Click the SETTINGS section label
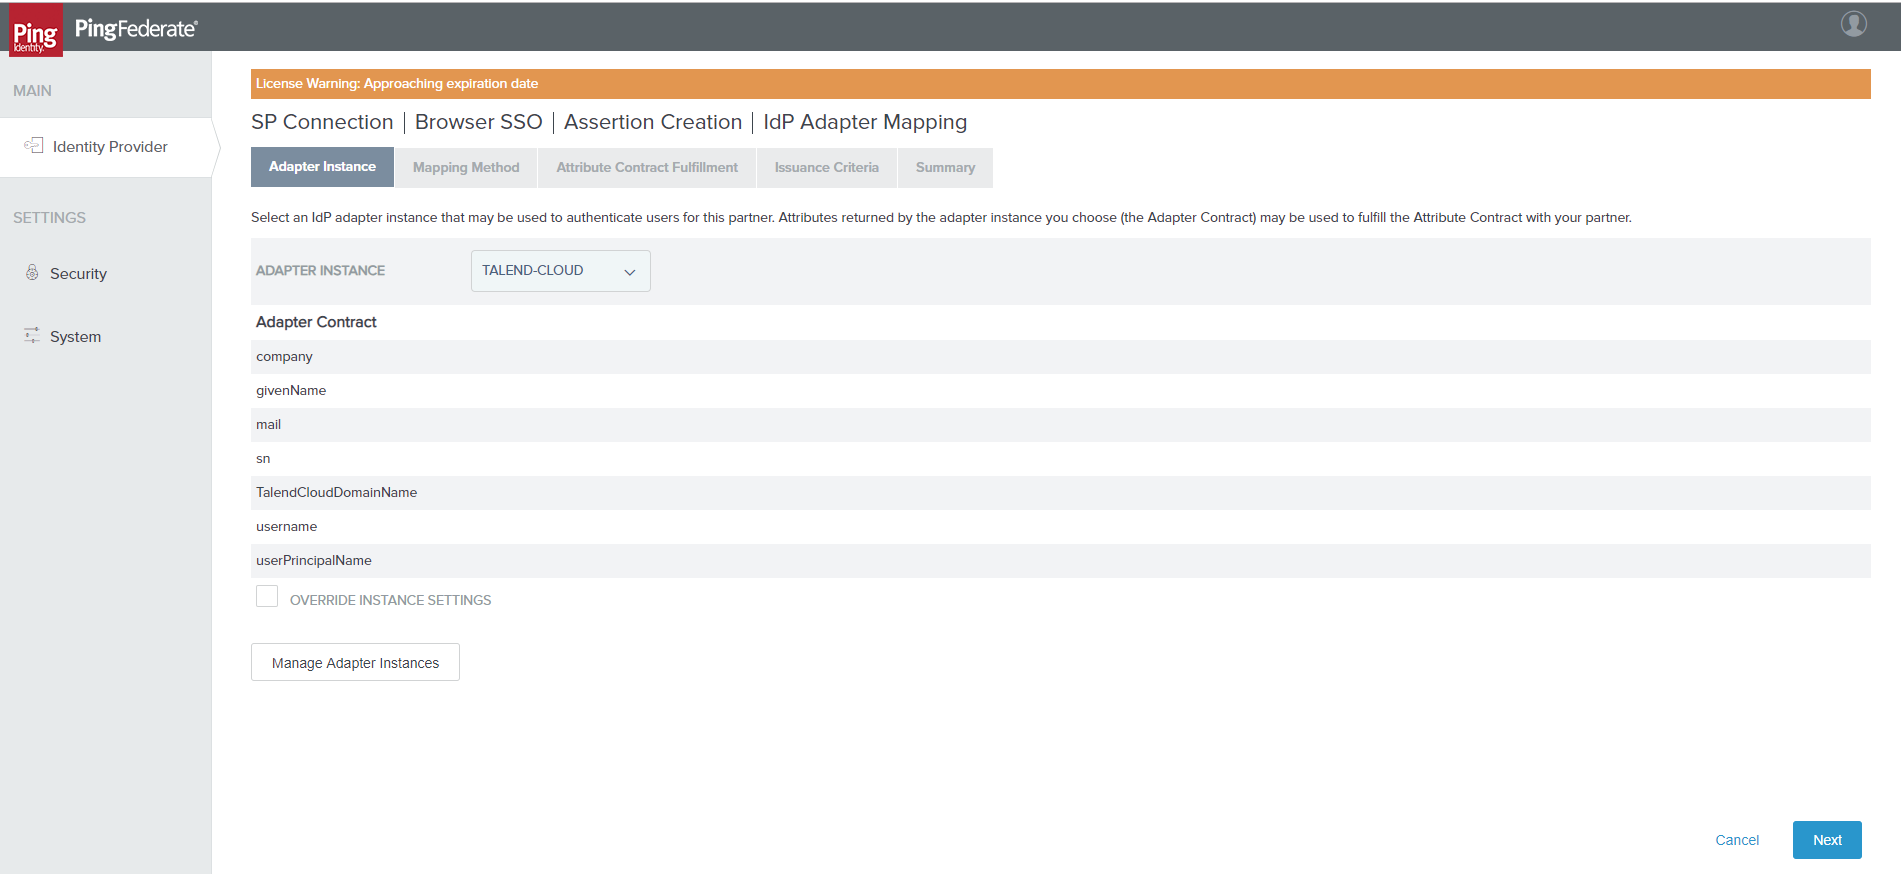1901x874 pixels. pyautogui.click(x=49, y=218)
